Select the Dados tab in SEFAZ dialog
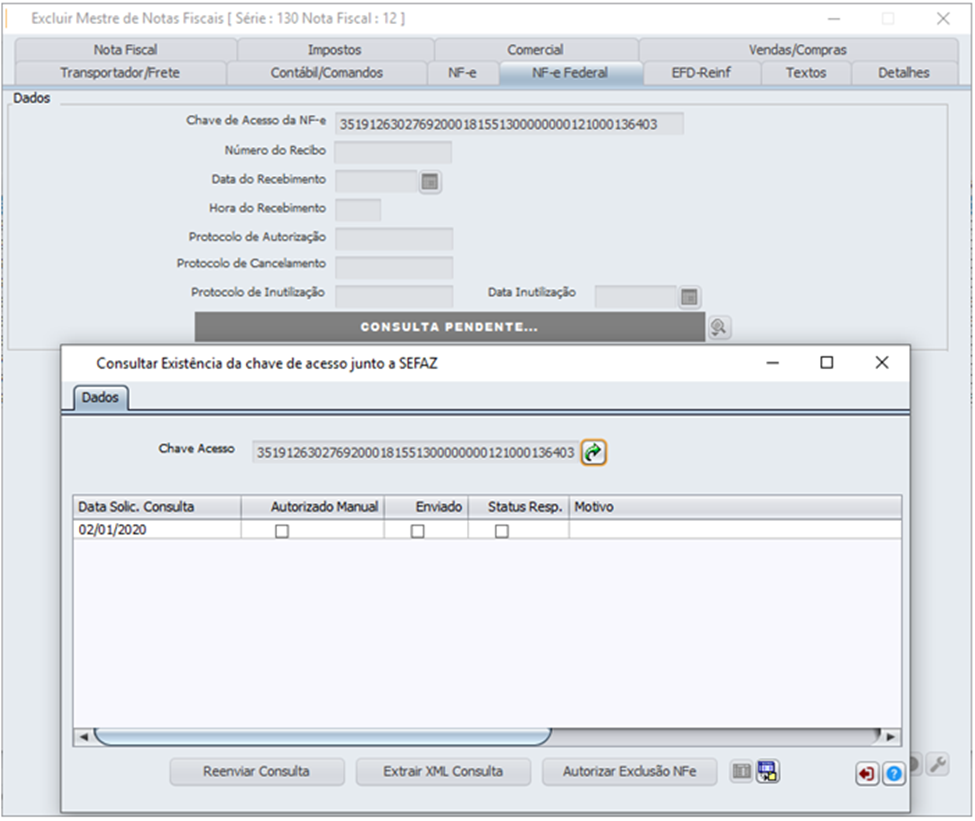This screenshot has width=975, height=821. pos(101,397)
